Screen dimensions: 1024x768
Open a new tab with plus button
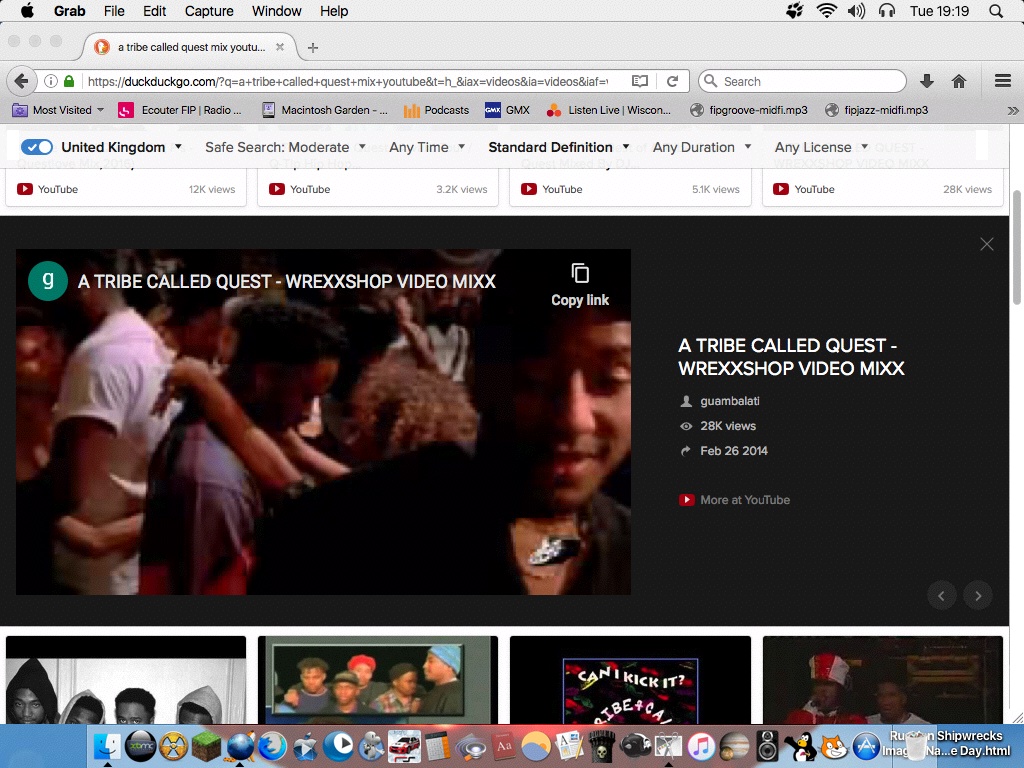coord(313,47)
